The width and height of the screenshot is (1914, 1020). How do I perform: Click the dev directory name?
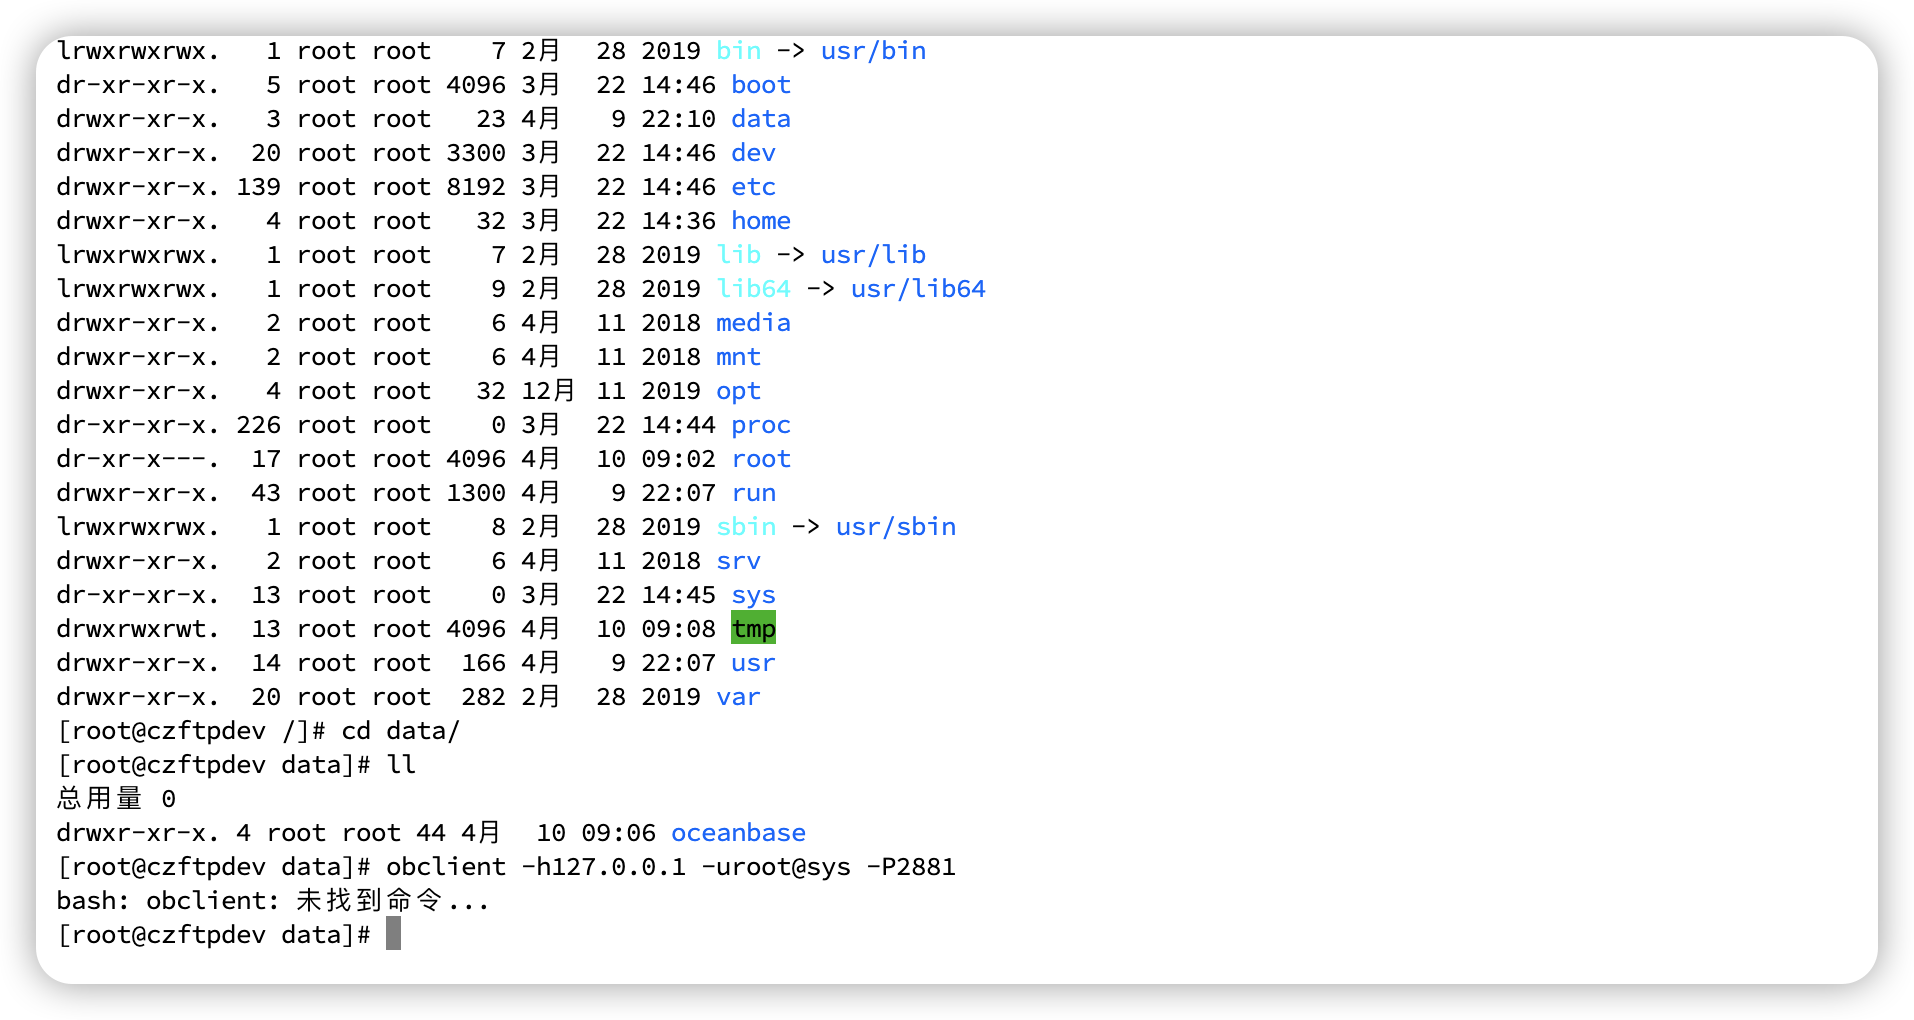pos(753,153)
